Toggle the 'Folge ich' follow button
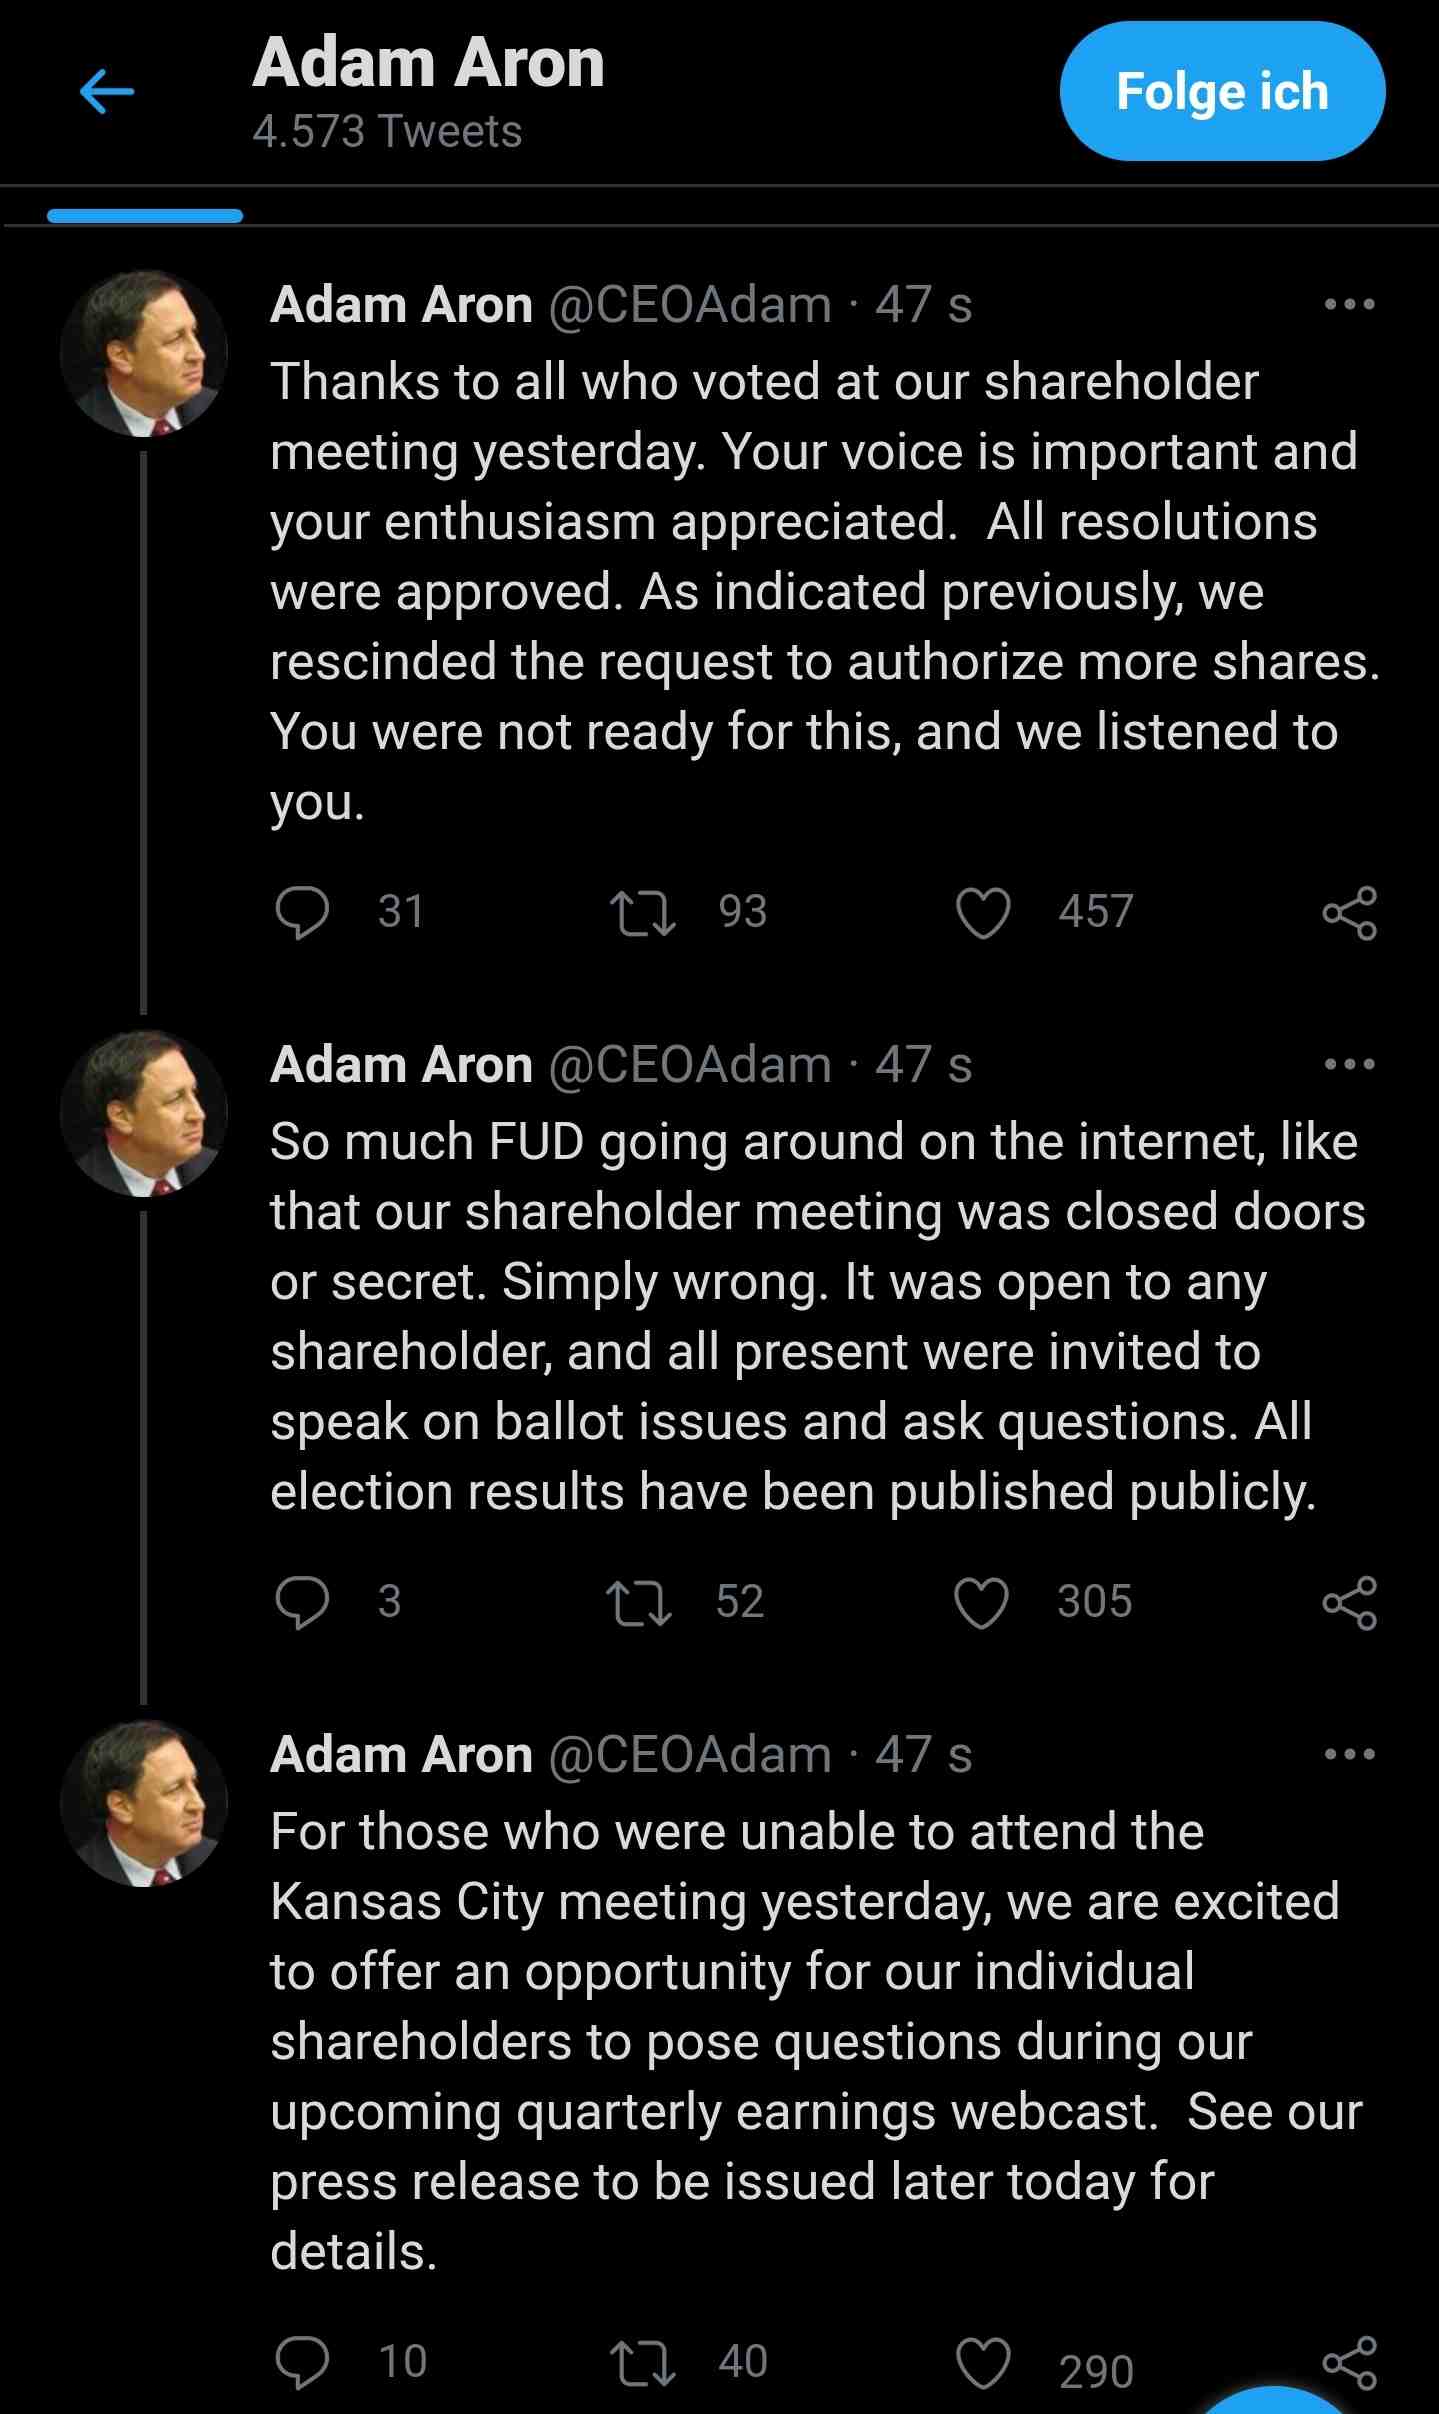This screenshot has width=1439, height=2414. pos(1222,91)
